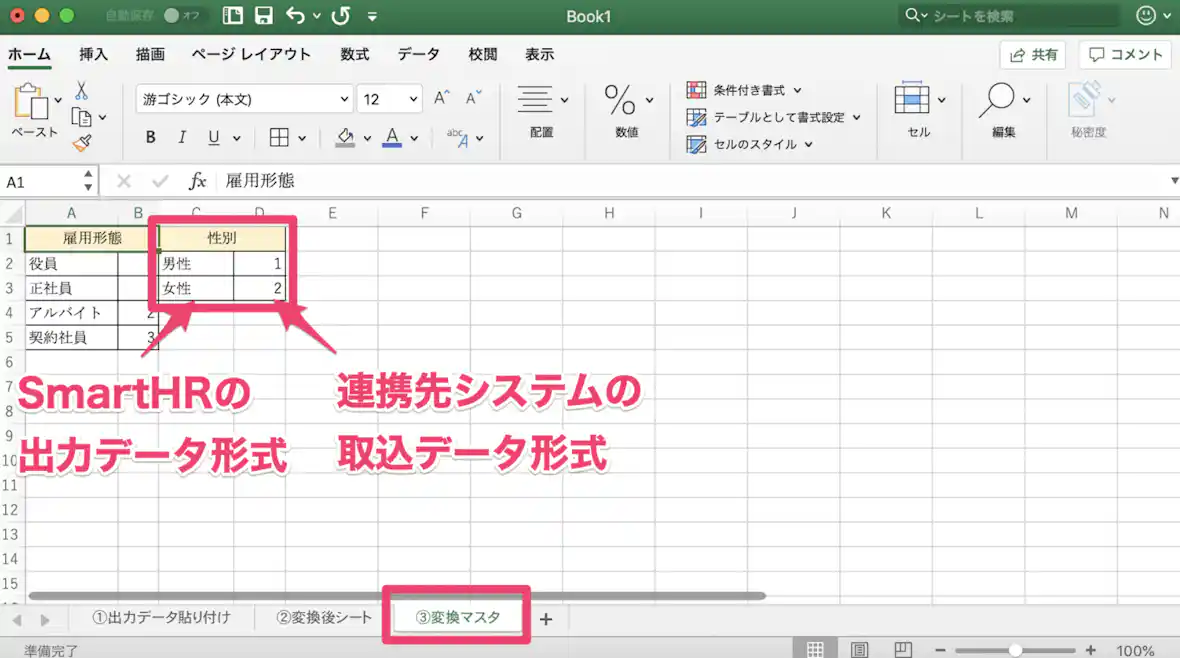This screenshot has width=1180, height=658.
Task: Click the コメント button
Action: click(1124, 55)
